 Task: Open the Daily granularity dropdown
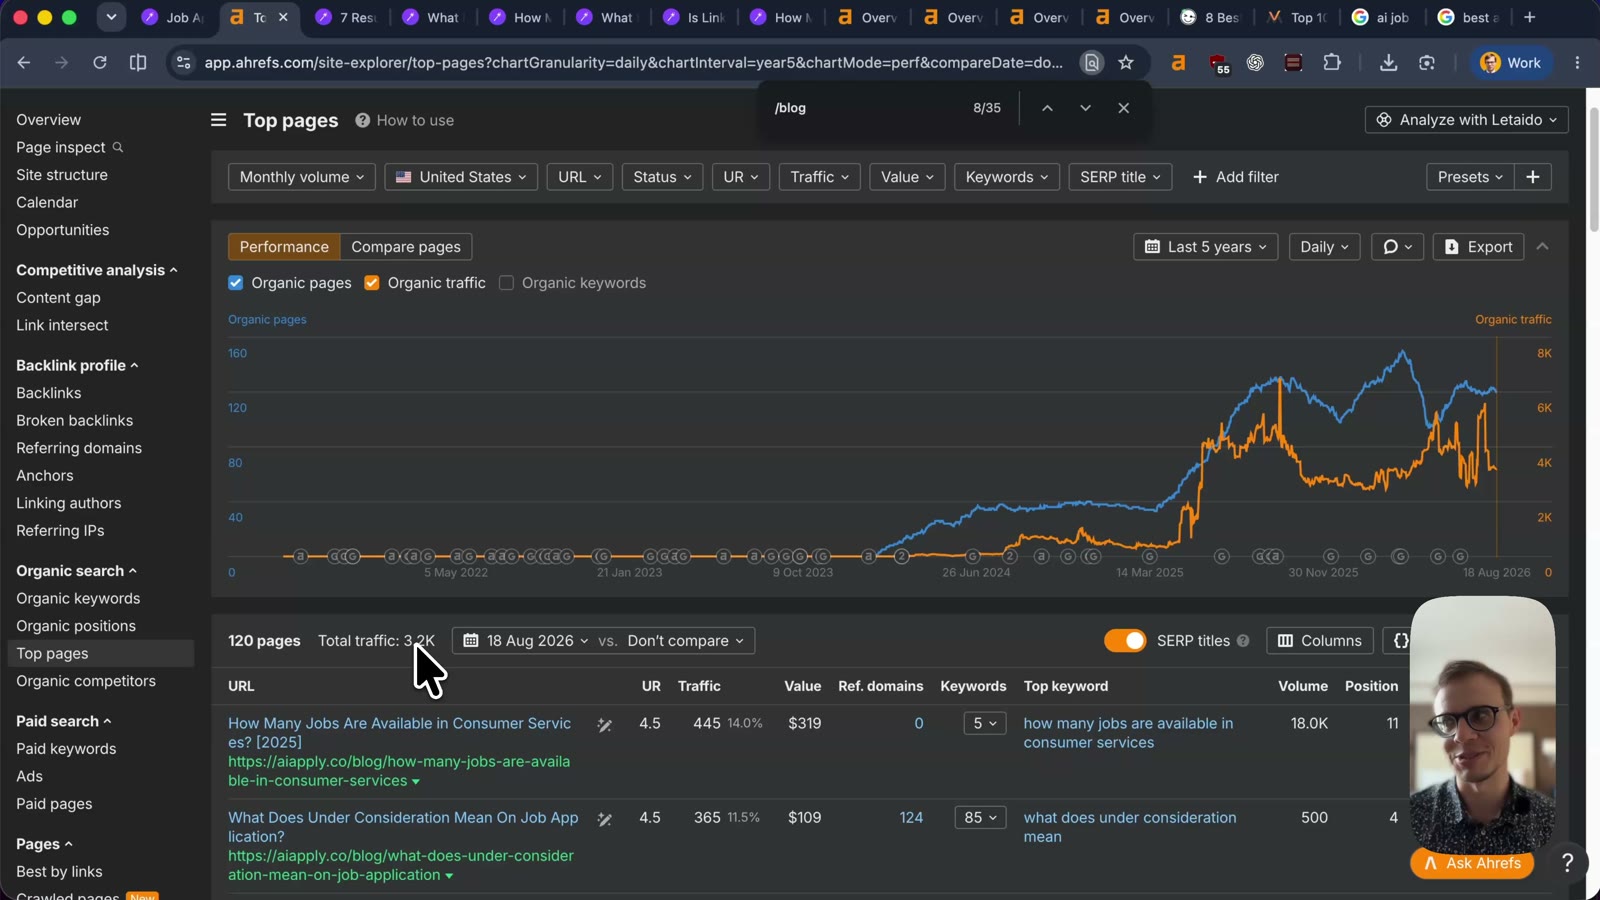click(1325, 247)
